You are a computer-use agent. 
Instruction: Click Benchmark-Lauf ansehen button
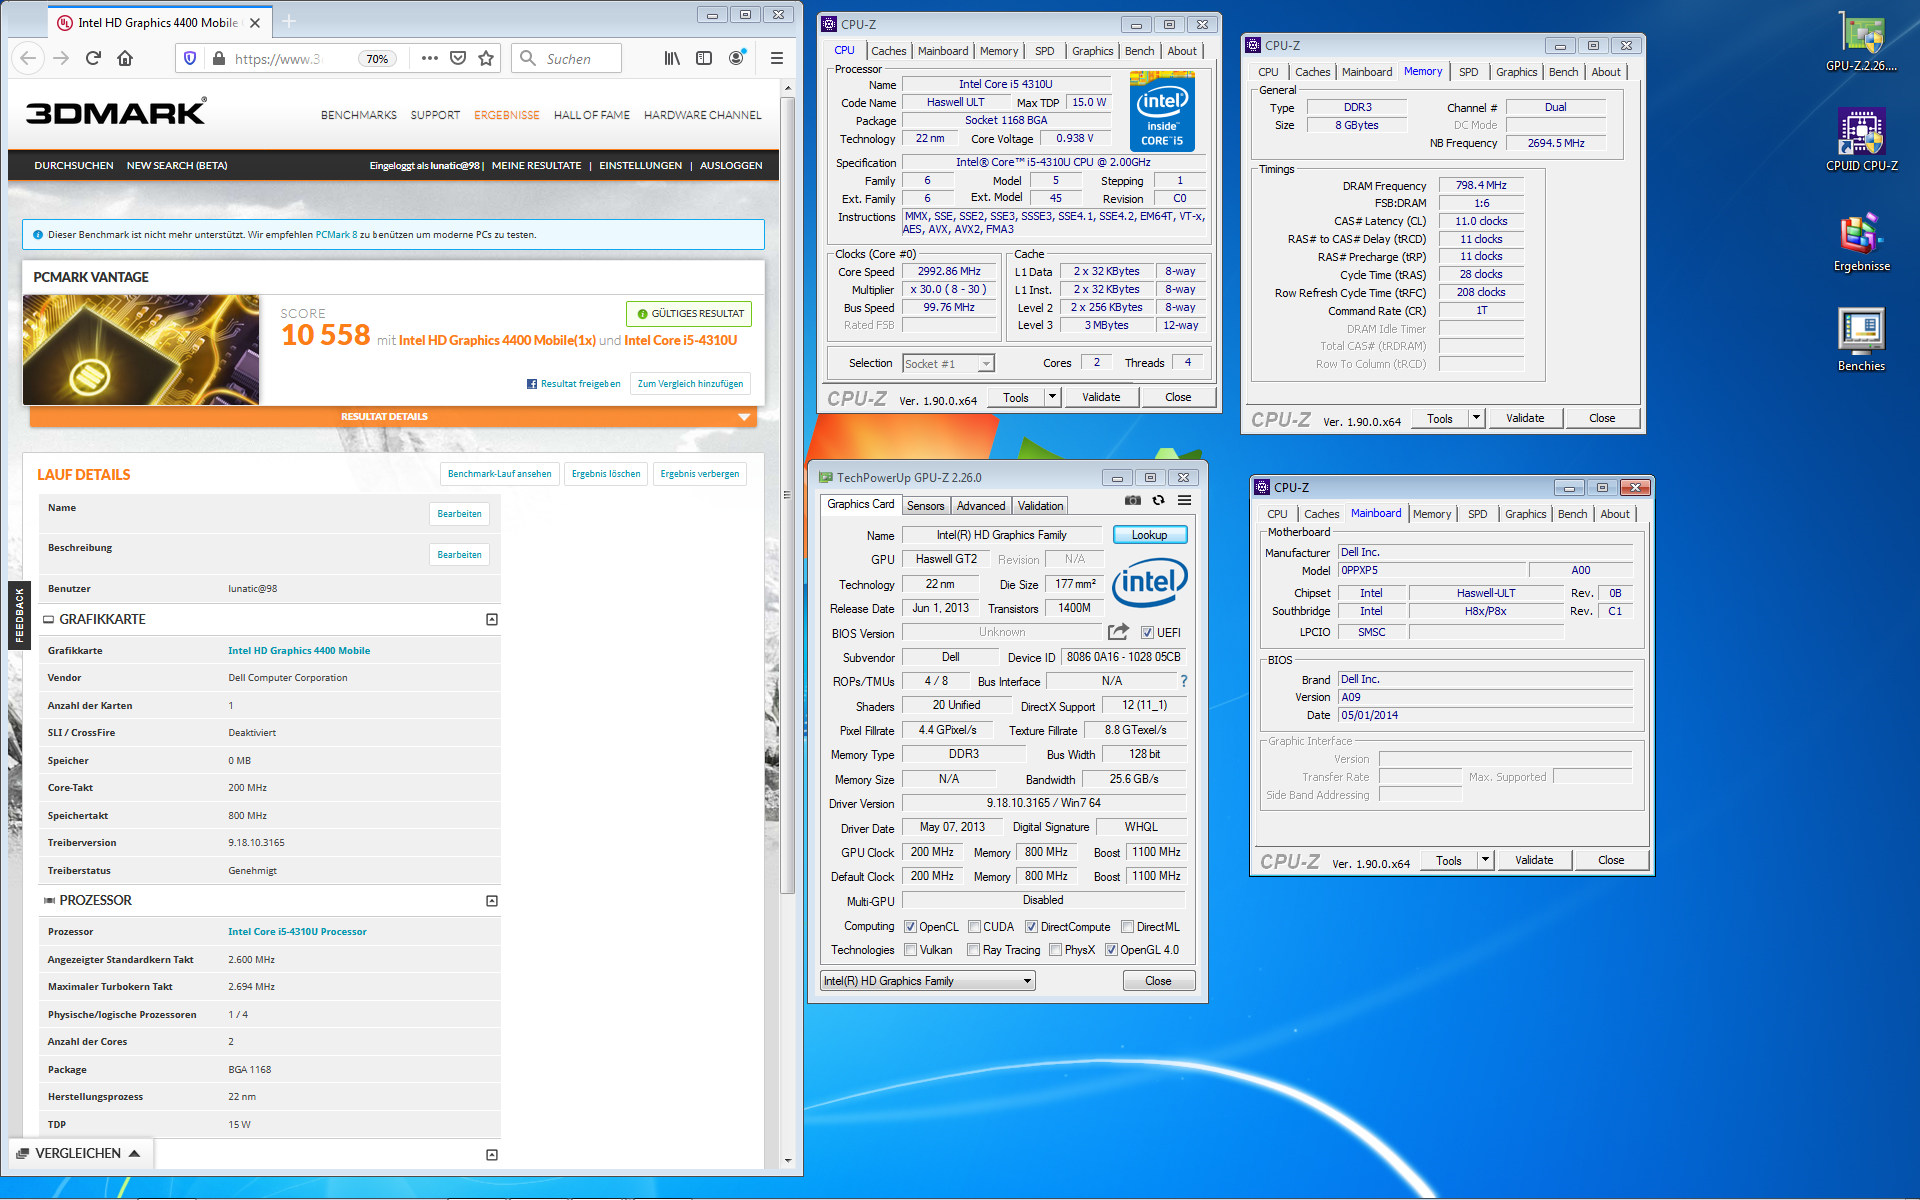point(499,474)
